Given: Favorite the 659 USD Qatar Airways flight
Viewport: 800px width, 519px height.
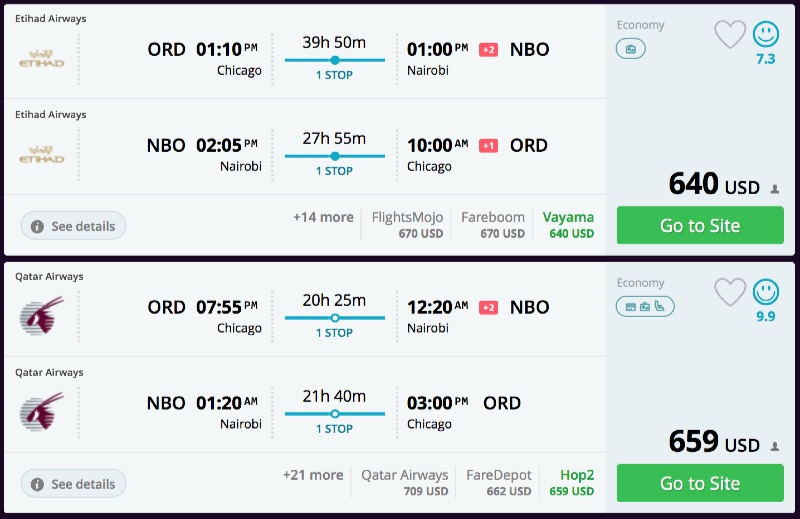Looking at the screenshot, I should coord(730,292).
